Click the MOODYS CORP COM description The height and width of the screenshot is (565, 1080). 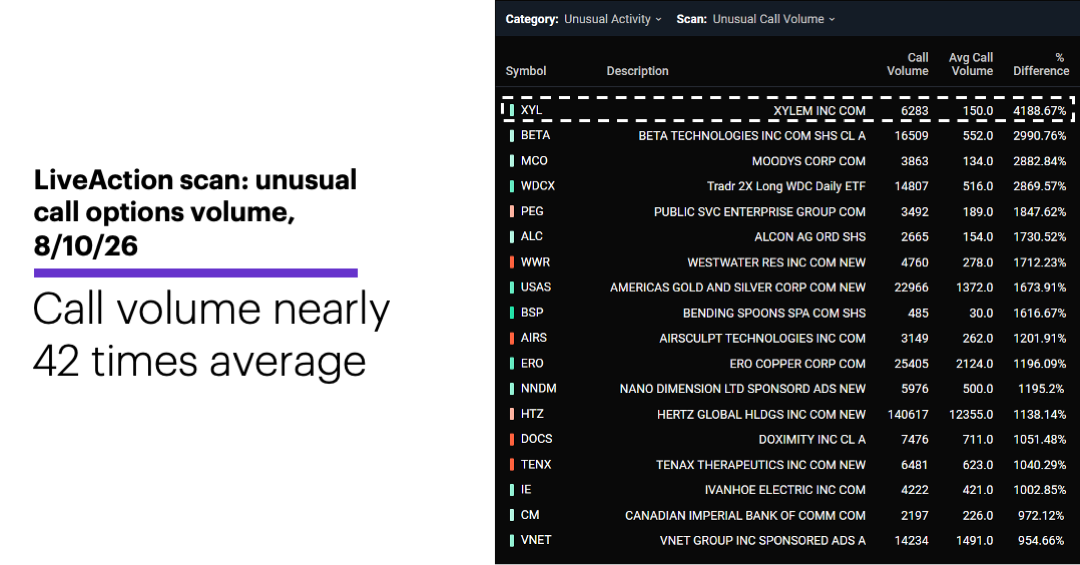809,161
